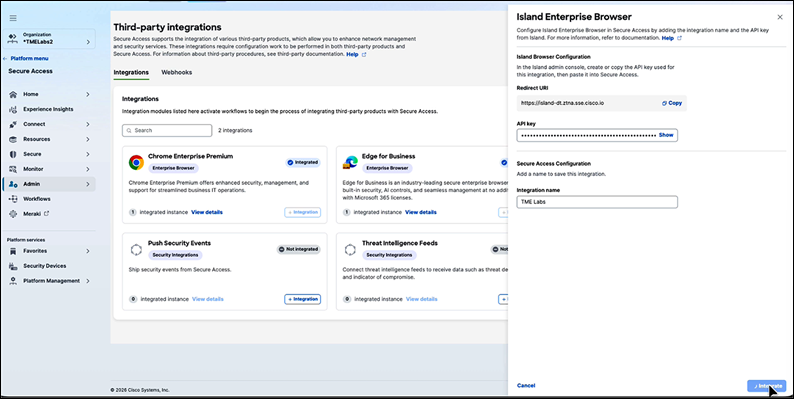
Task: Click the Integrate button
Action: [767, 386]
